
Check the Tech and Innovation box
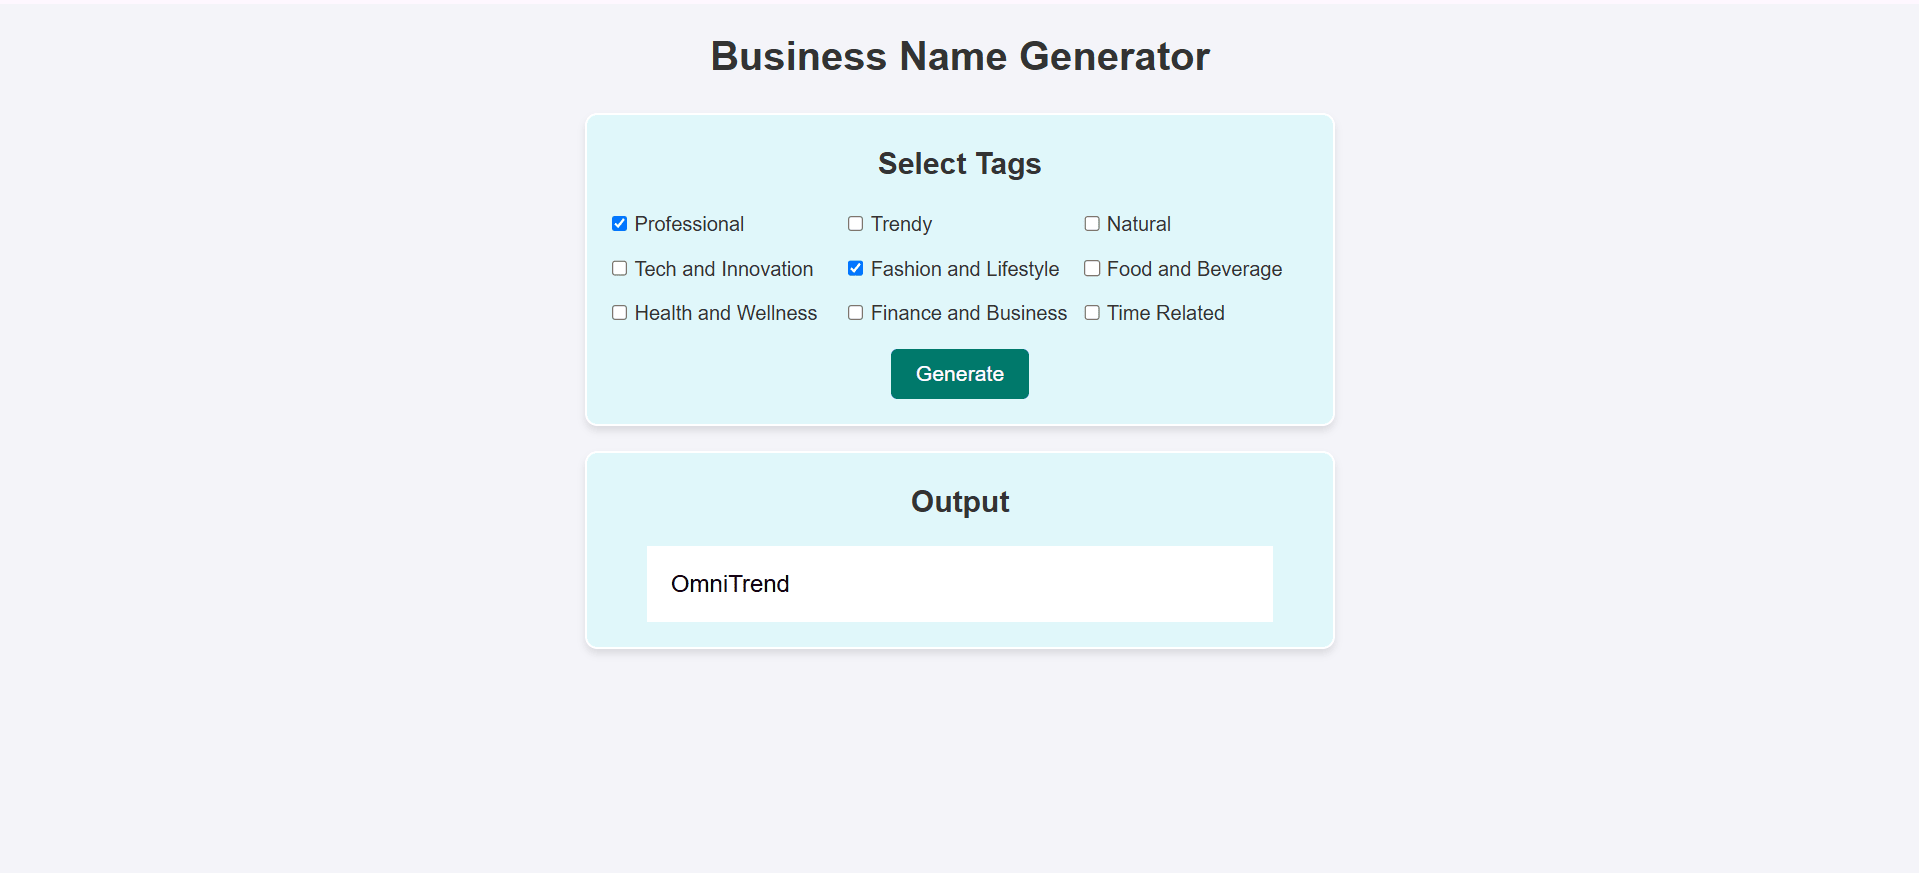[x=619, y=268]
